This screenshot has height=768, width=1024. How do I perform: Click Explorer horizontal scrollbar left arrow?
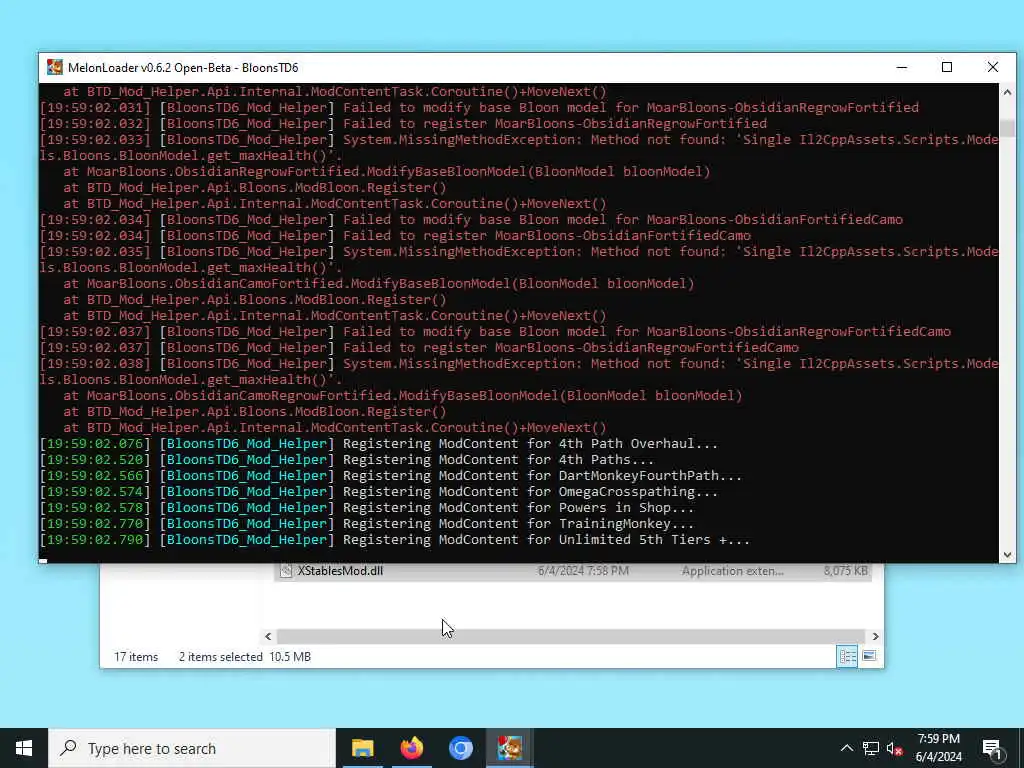tap(268, 636)
